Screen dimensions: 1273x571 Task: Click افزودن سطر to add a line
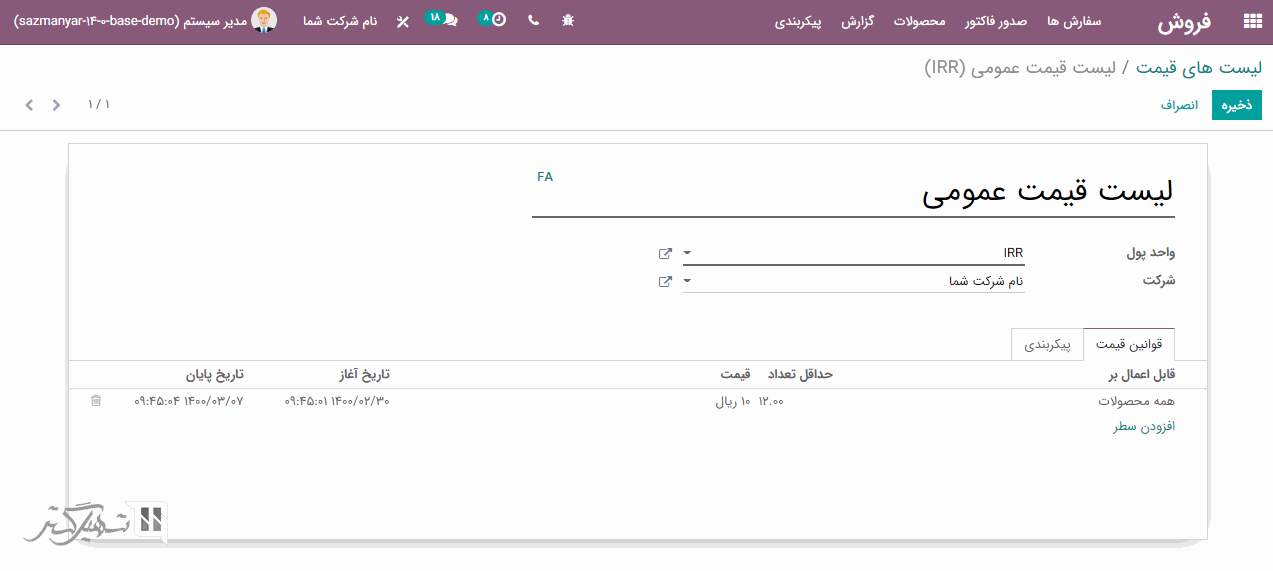point(1144,427)
